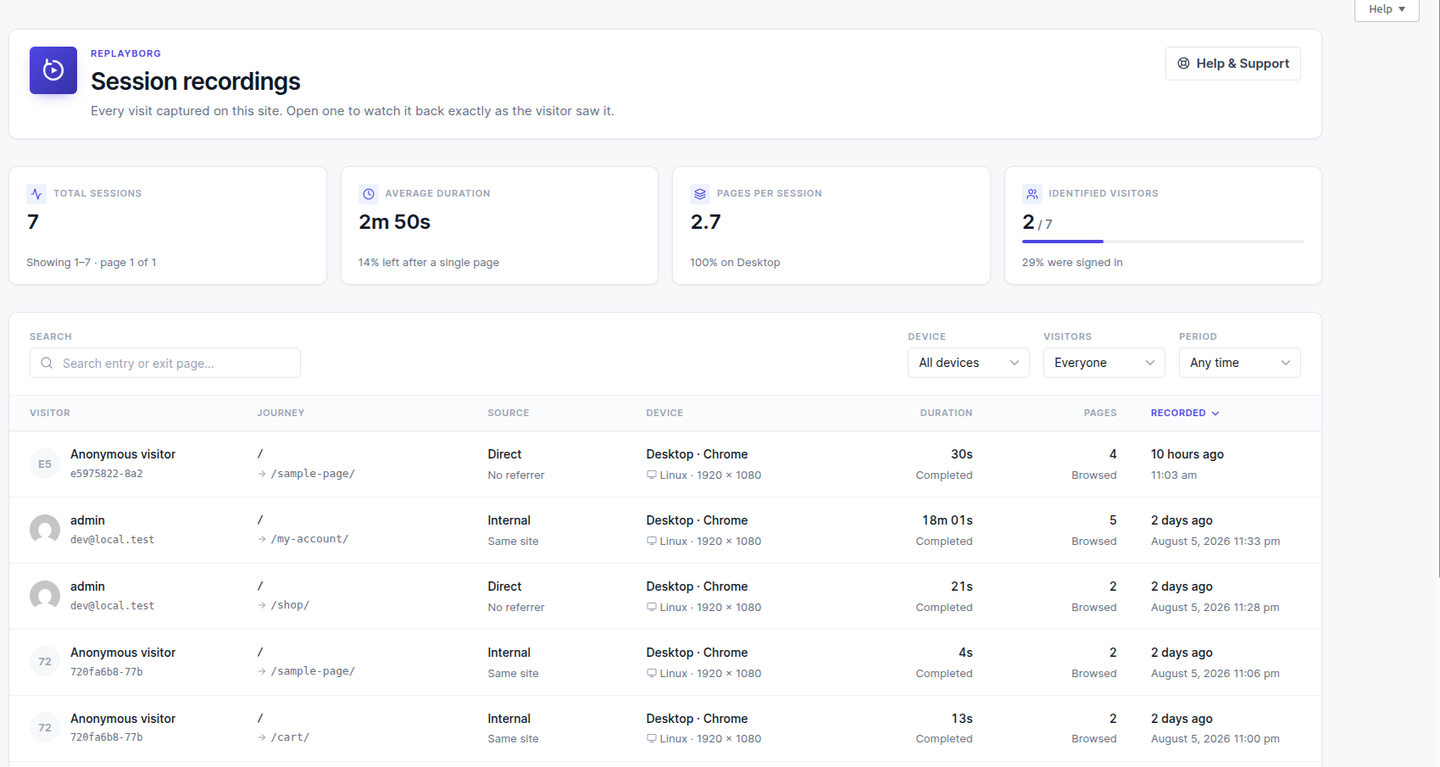The width and height of the screenshot is (1440, 767).
Task: Click the Source column header
Action: [x=508, y=413]
